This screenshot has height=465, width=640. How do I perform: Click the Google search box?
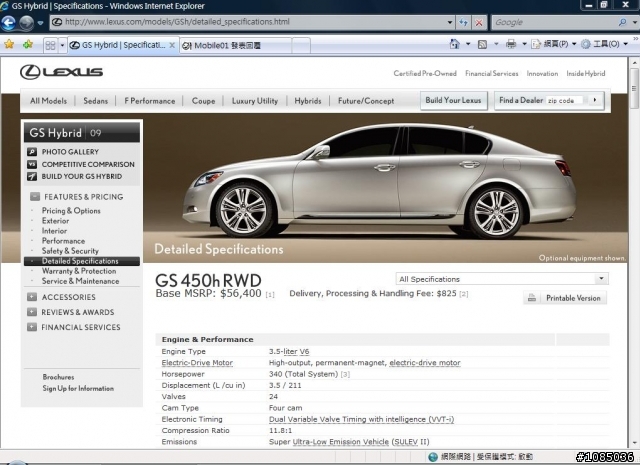pos(553,22)
